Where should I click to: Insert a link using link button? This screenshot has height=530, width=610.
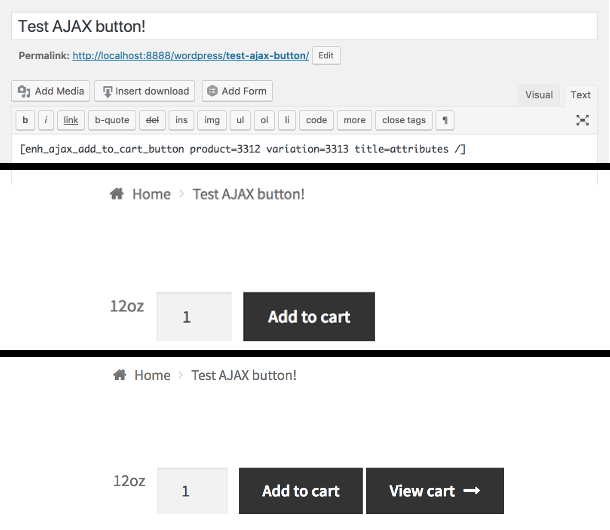point(71,120)
